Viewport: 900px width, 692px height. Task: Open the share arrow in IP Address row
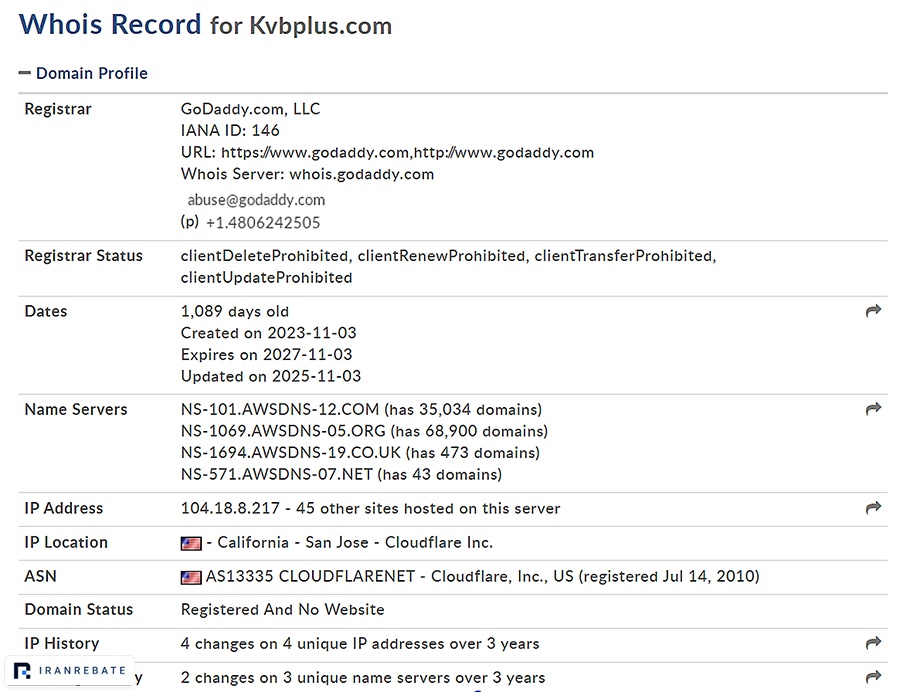pos(873,508)
